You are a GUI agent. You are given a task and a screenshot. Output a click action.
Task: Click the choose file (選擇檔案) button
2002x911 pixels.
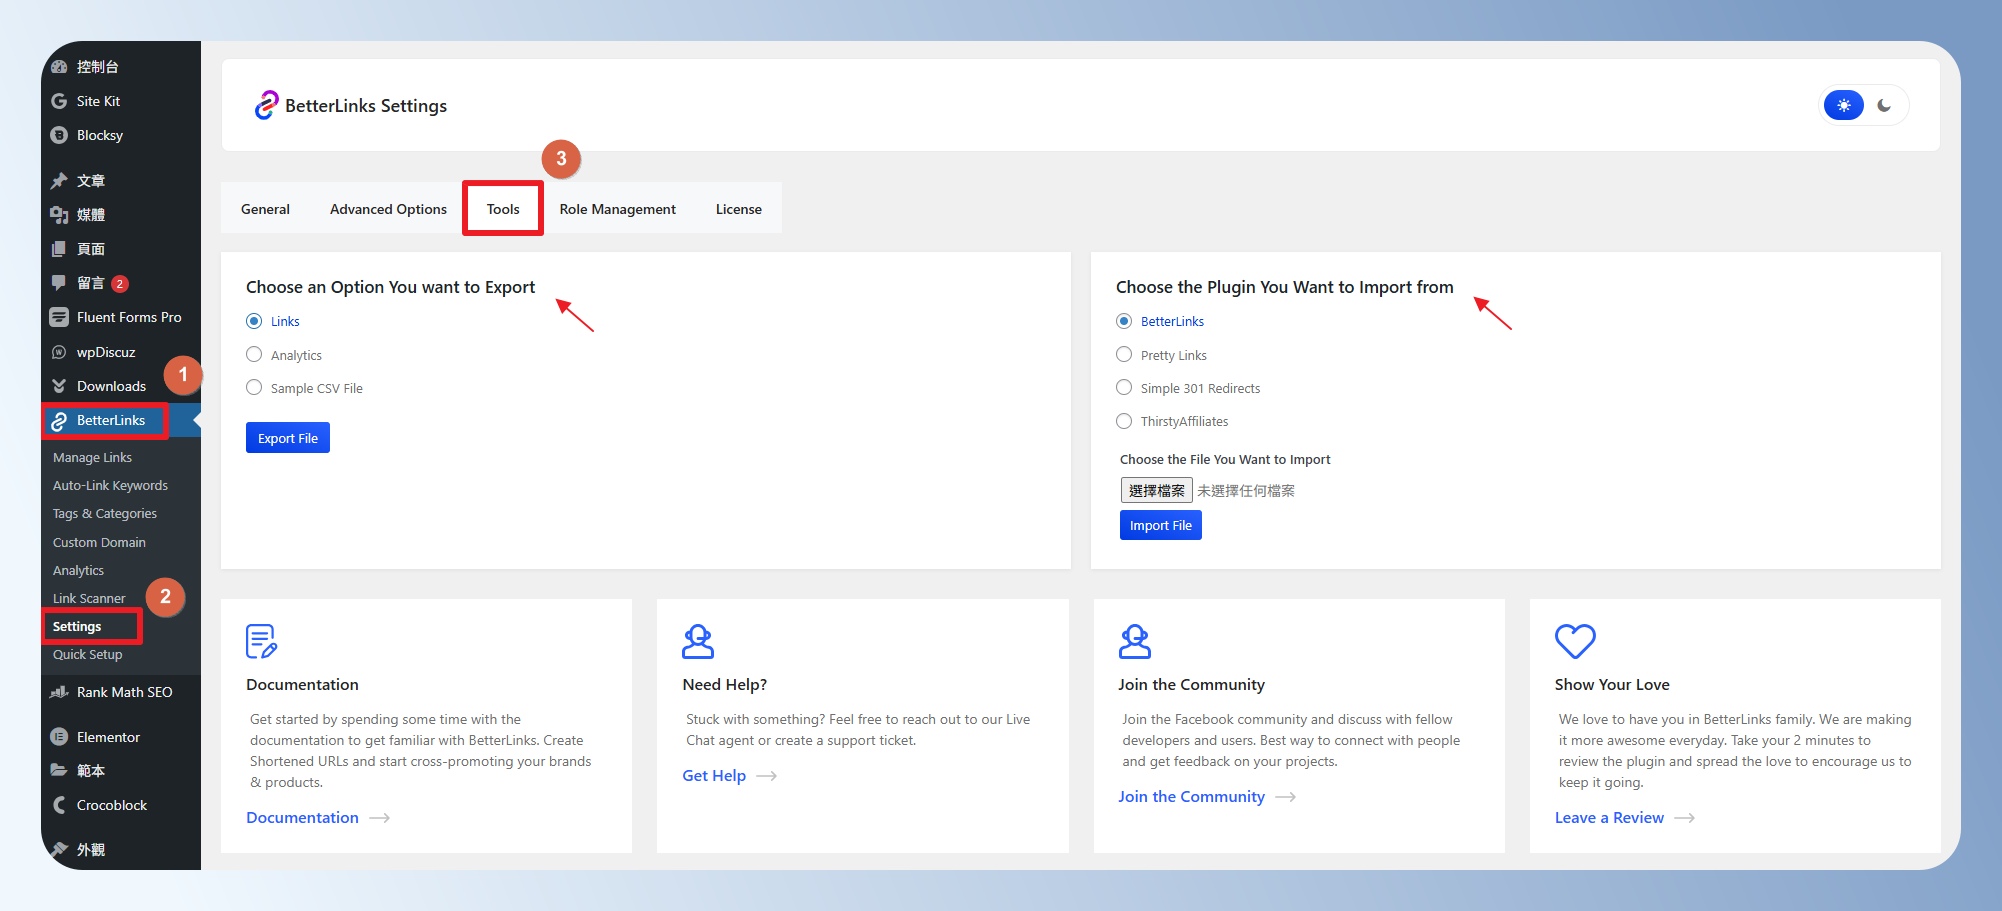[1156, 490]
